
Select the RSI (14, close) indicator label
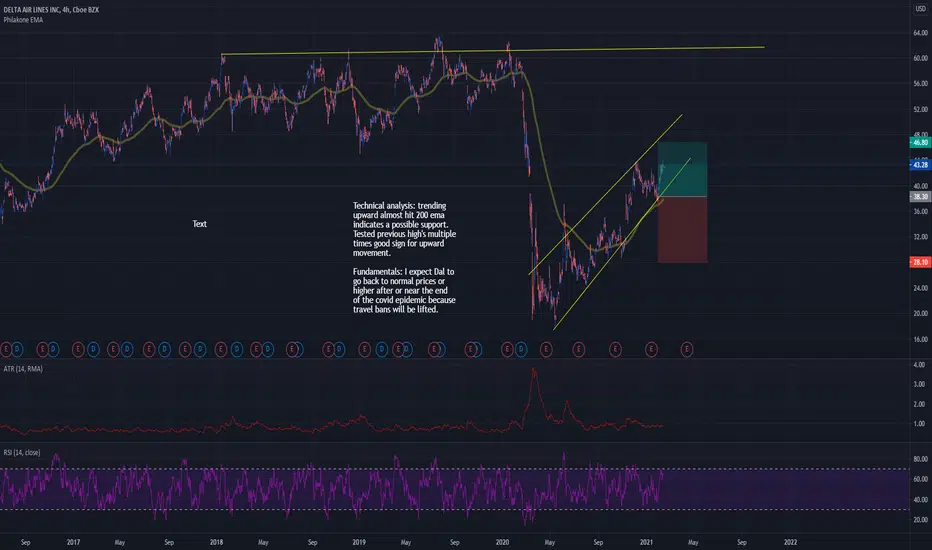point(22,452)
